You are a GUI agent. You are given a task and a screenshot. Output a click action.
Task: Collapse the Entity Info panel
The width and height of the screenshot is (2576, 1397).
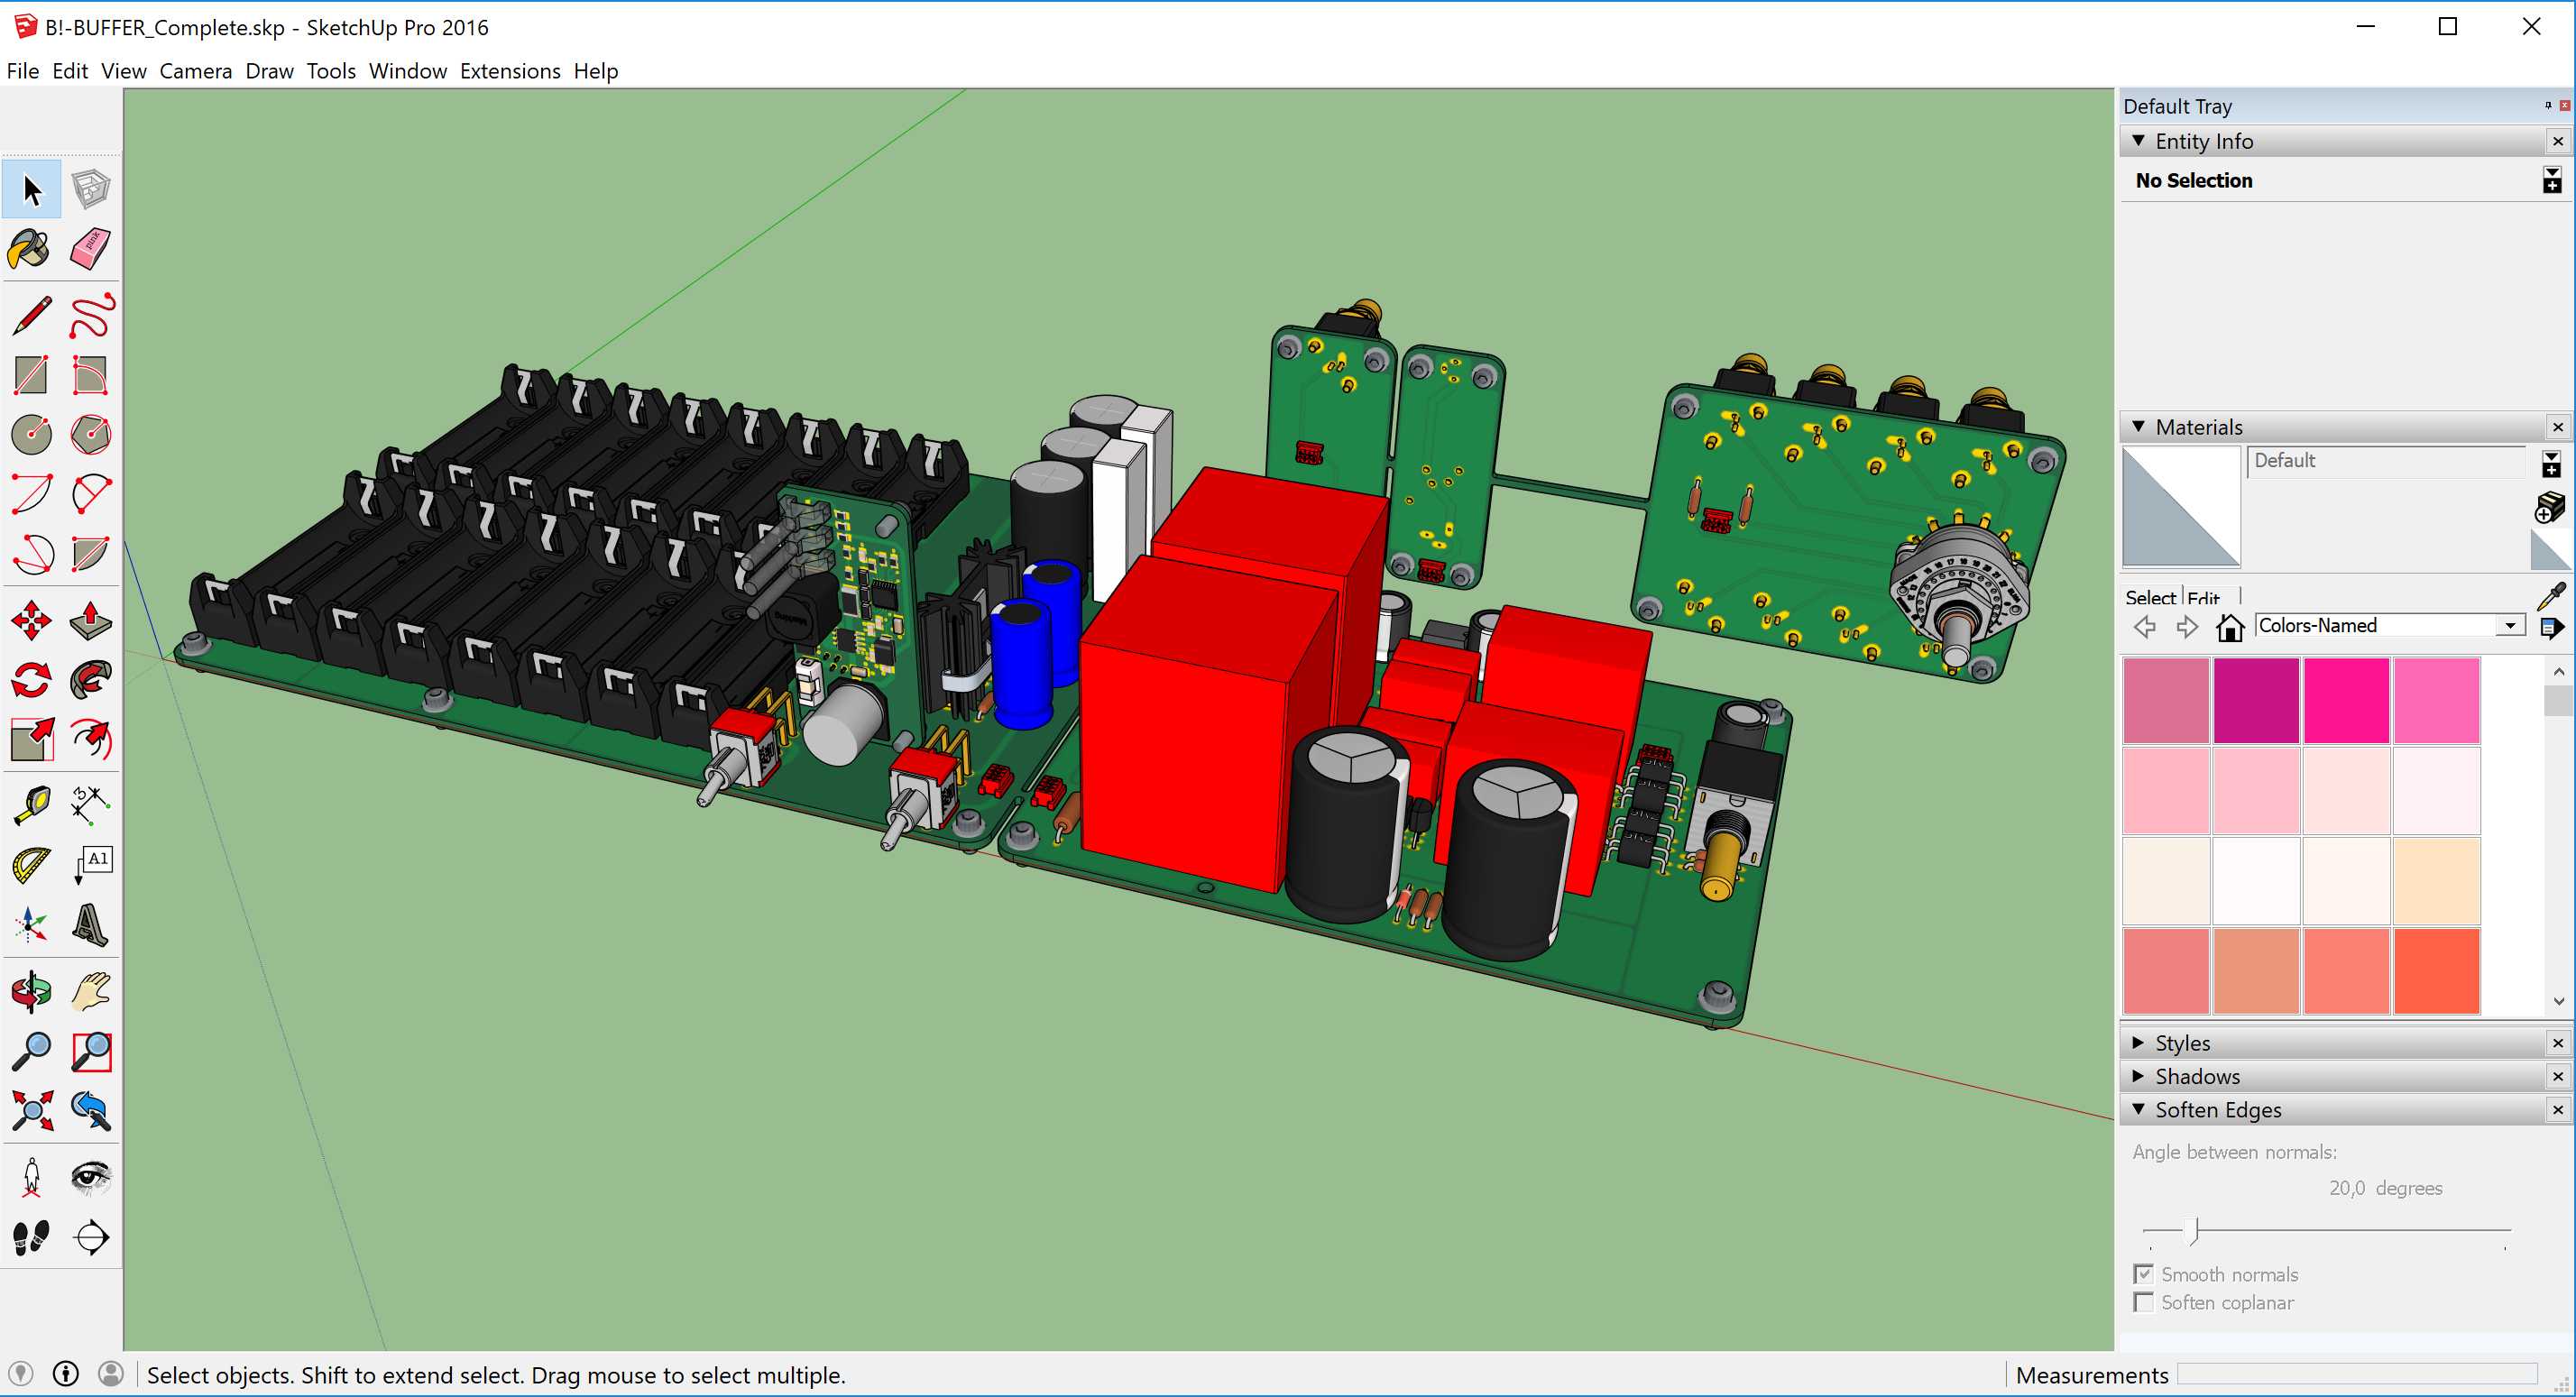click(x=2138, y=141)
